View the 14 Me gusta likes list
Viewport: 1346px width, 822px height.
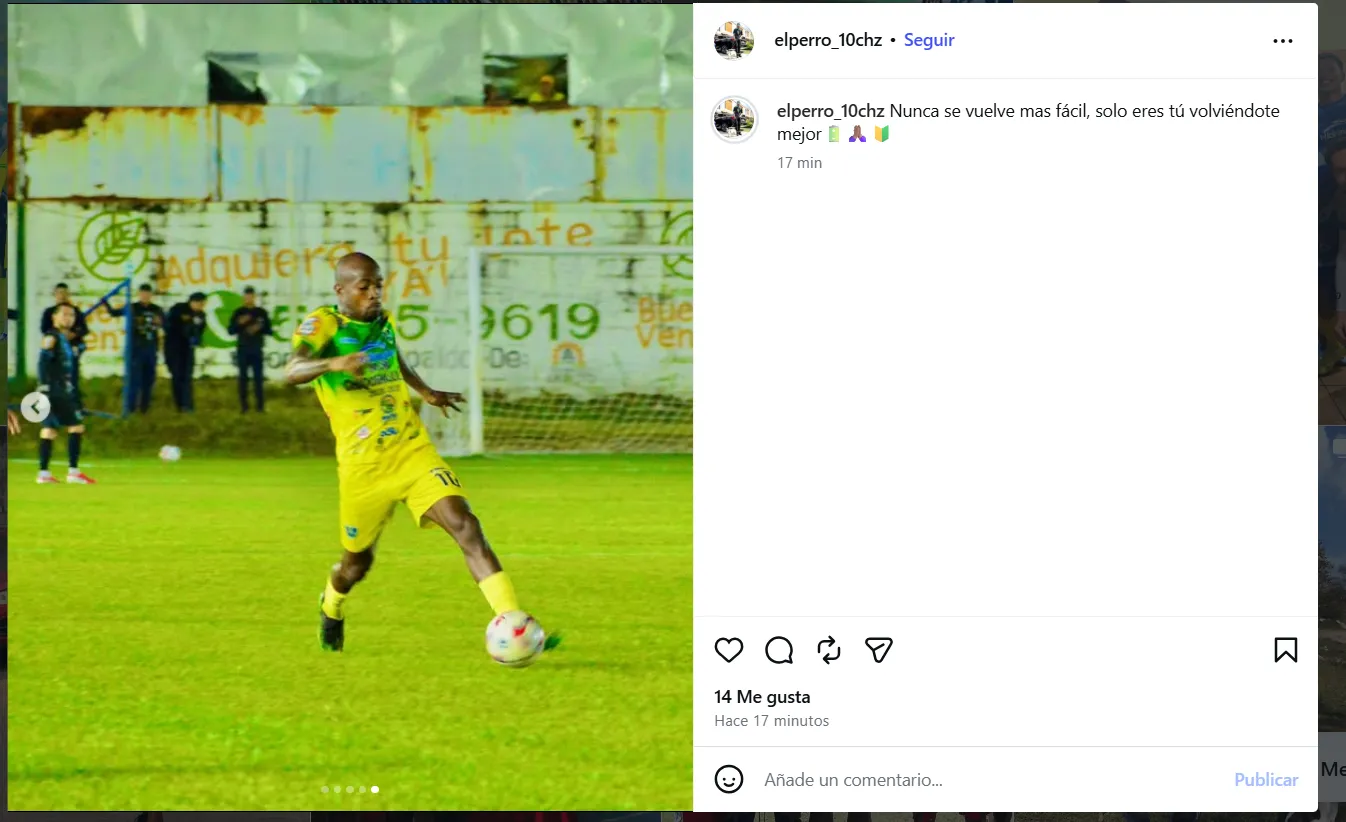coord(762,697)
